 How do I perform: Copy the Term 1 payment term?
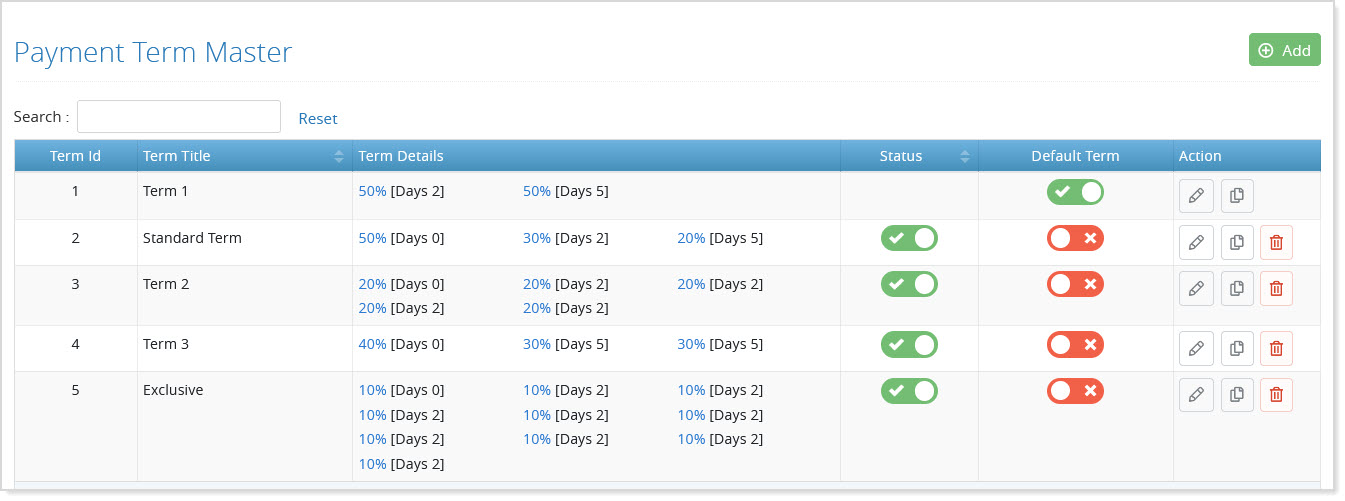tap(1237, 196)
